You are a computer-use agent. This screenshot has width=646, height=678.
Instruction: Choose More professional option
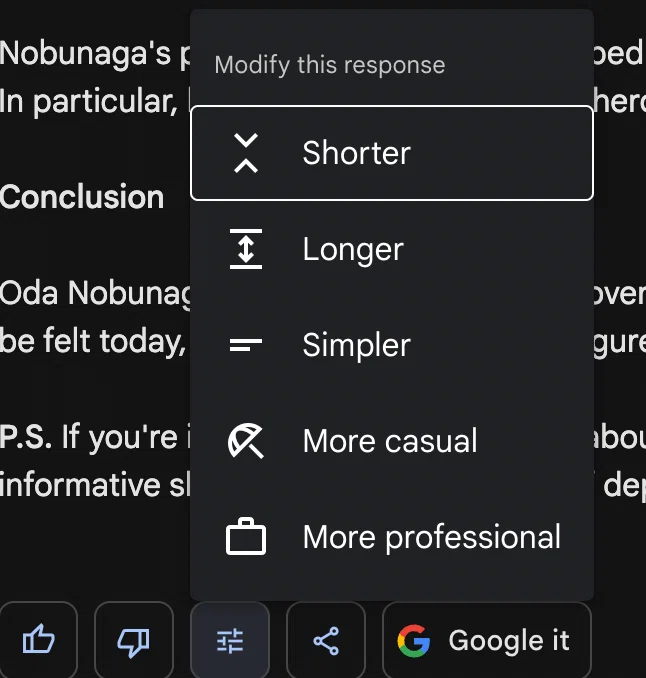click(392, 537)
